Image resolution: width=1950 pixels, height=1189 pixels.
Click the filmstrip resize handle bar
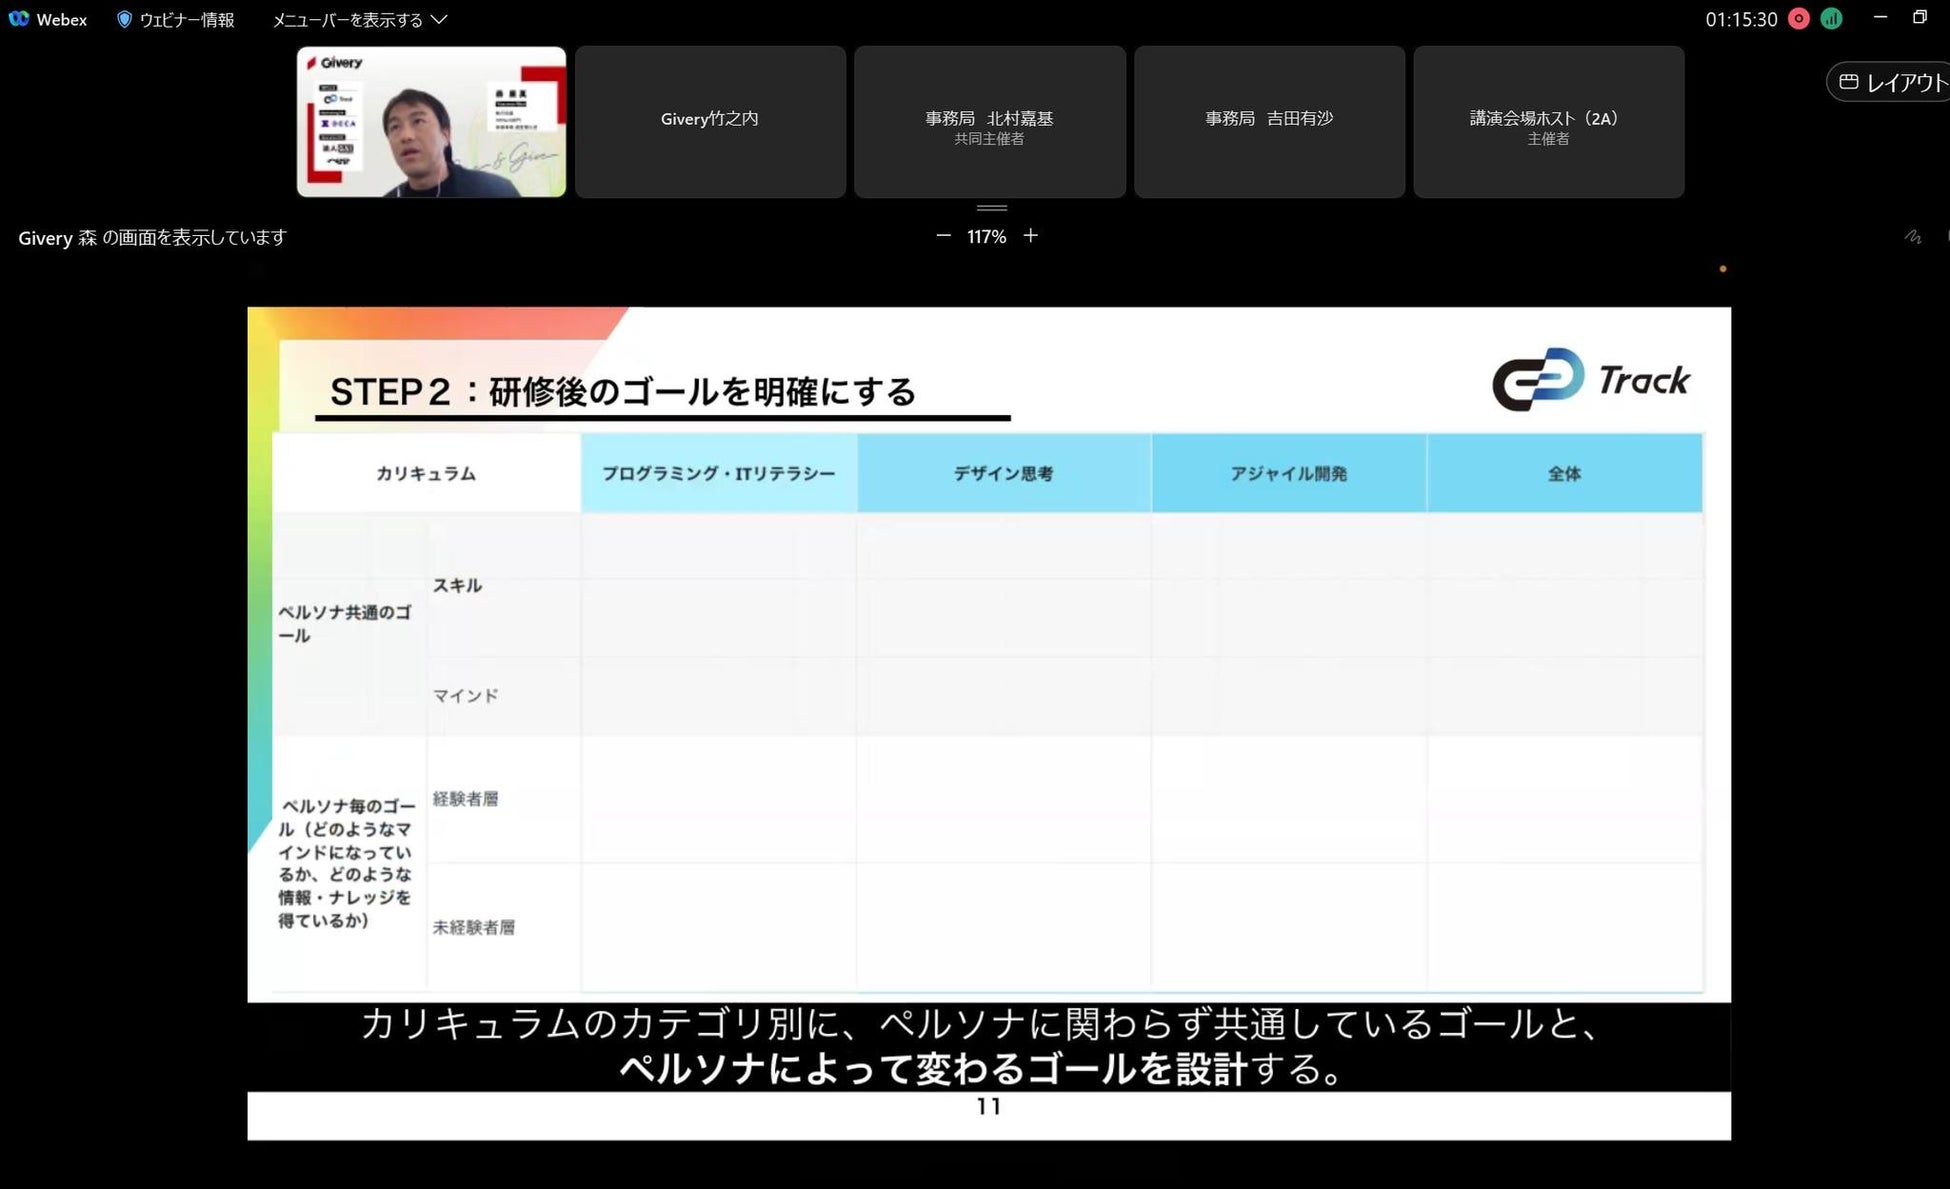coord(991,208)
